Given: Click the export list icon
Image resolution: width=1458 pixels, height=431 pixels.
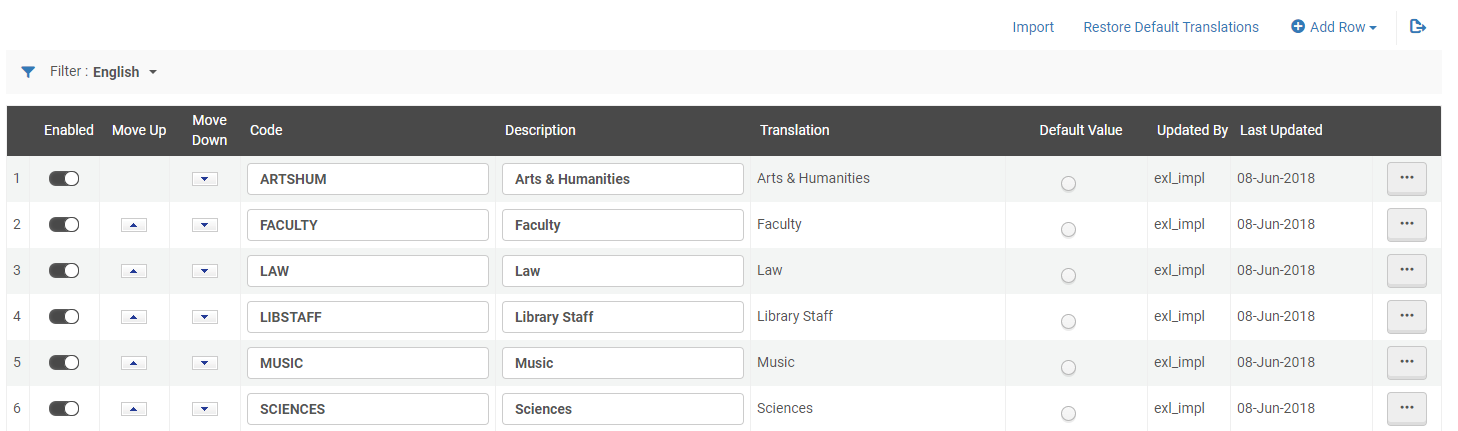Looking at the screenshot, I should pyautogui.click(x=1417, y=27).
